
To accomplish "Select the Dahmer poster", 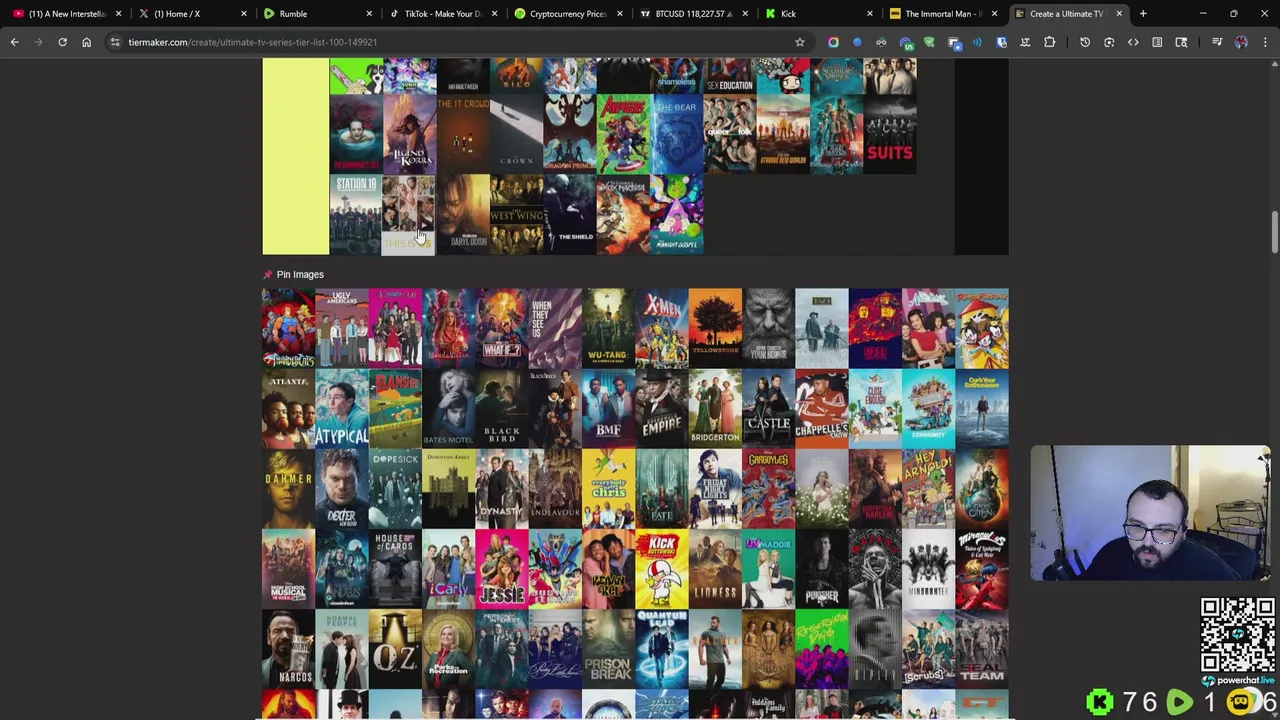I will pos(288,488).
